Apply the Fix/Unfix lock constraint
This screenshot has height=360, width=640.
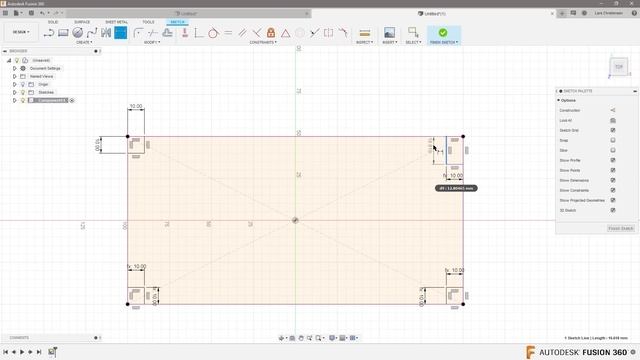(x=271, y=33)
